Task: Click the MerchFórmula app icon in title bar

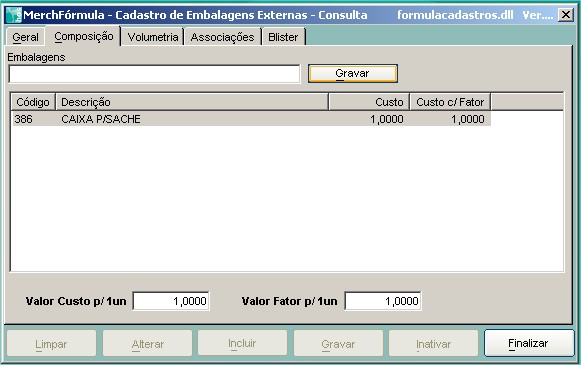Action: tap(14, 15)
